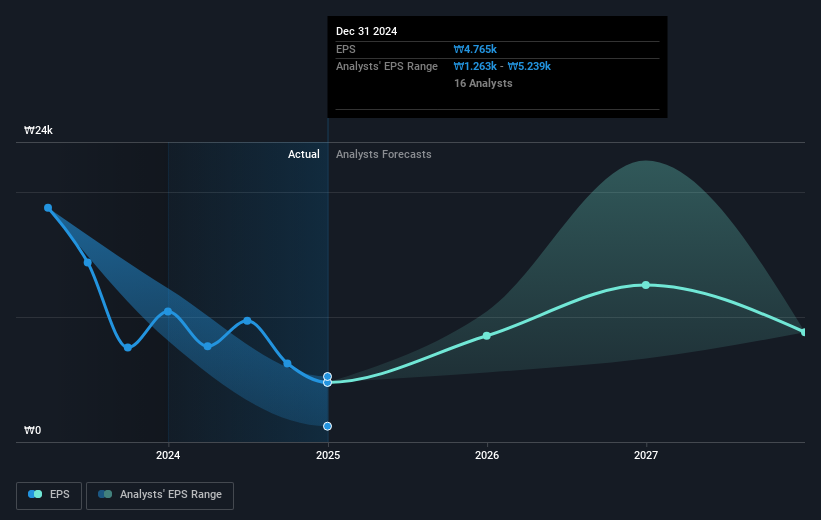Click the Dec 31 2024 tooltip date
Screen dimensions: 821x520
(x=367, y=31)
